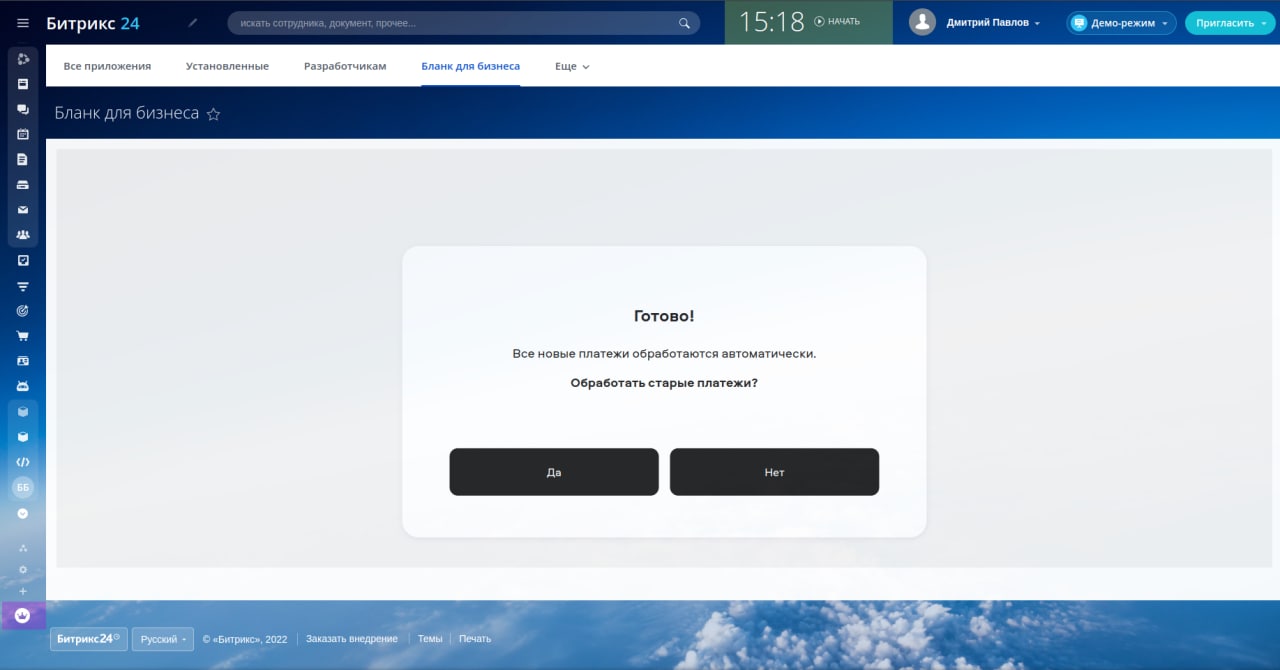The image size is (1280, 670).
Task: Click Да to process old payments
Action: [554, 472]
